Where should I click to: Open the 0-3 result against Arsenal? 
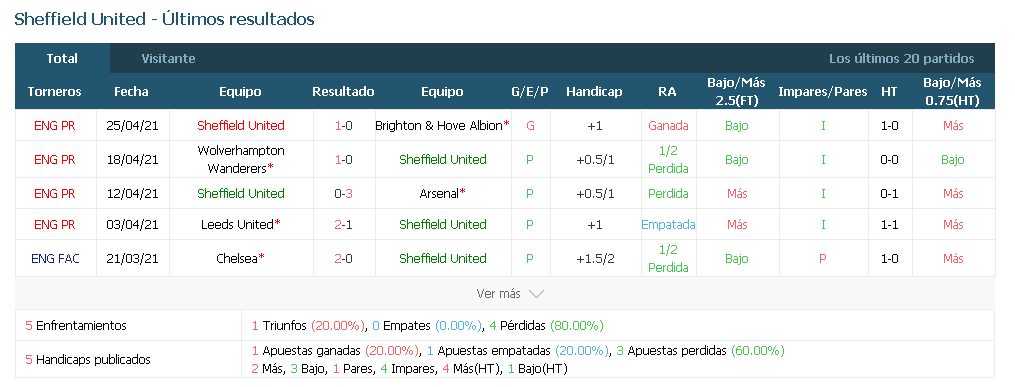(343, 194)
